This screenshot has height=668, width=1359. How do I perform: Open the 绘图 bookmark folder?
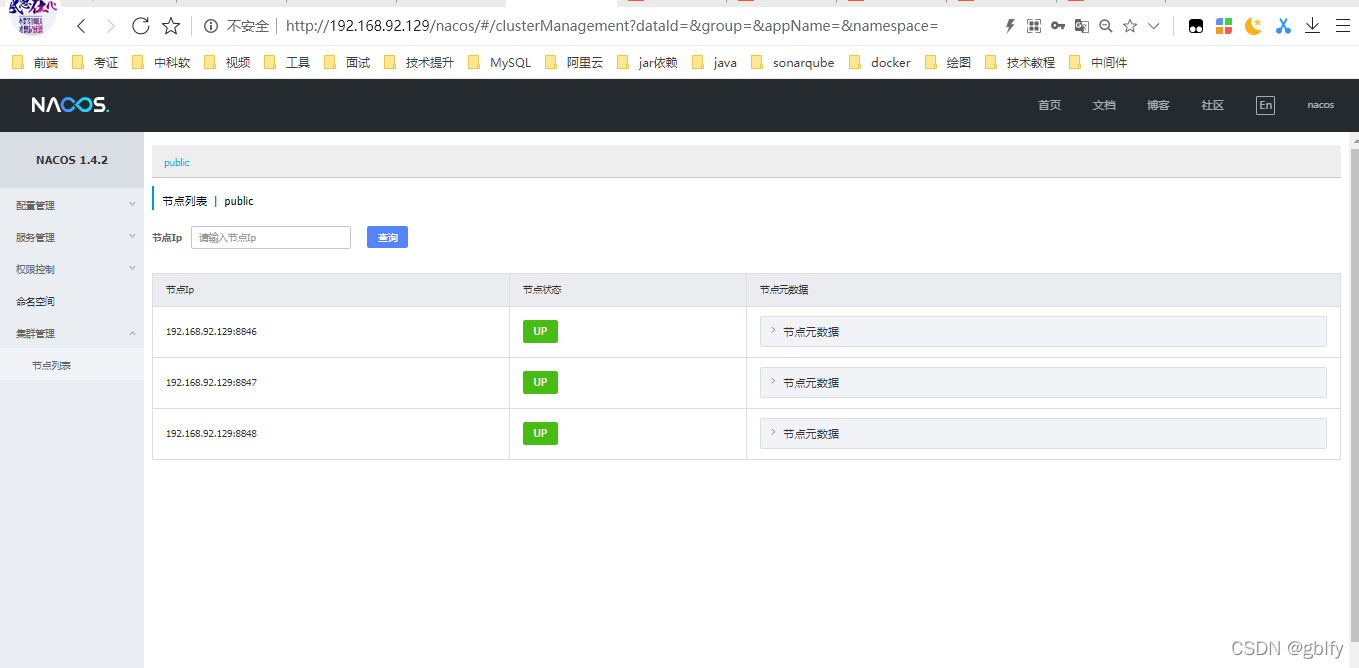coord(948,62)
